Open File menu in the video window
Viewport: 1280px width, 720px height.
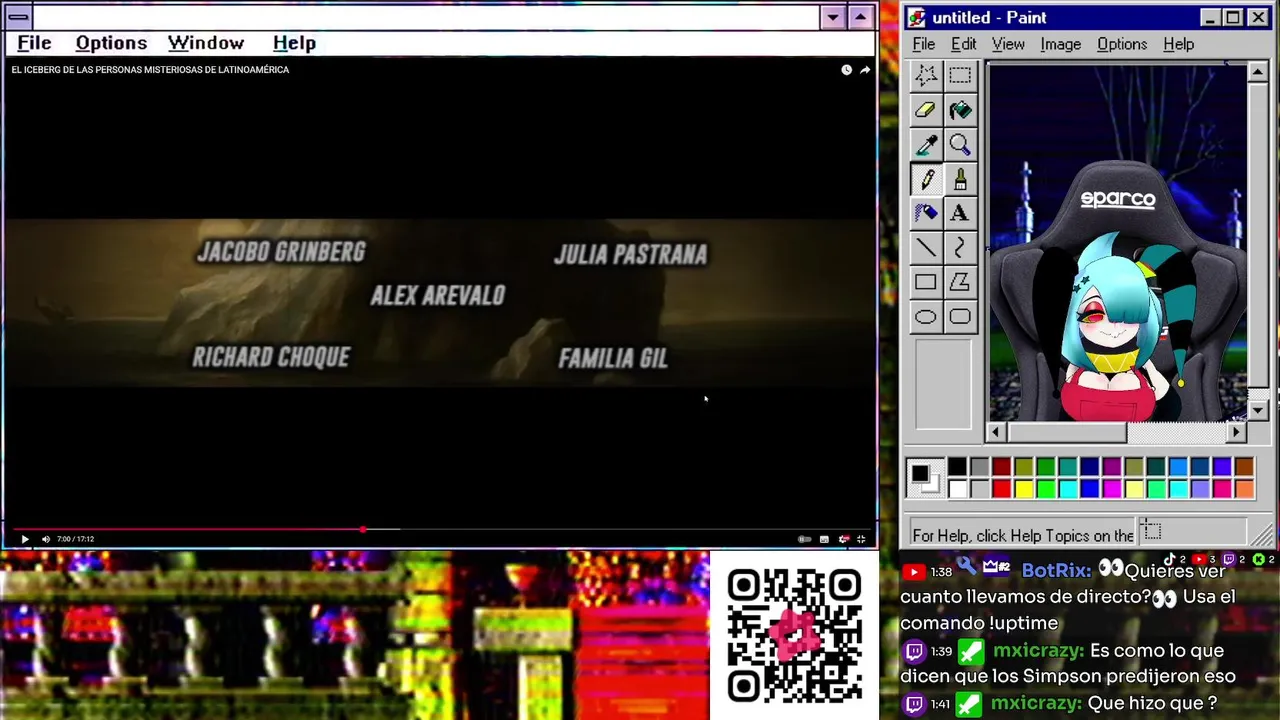tap(34, 43)
